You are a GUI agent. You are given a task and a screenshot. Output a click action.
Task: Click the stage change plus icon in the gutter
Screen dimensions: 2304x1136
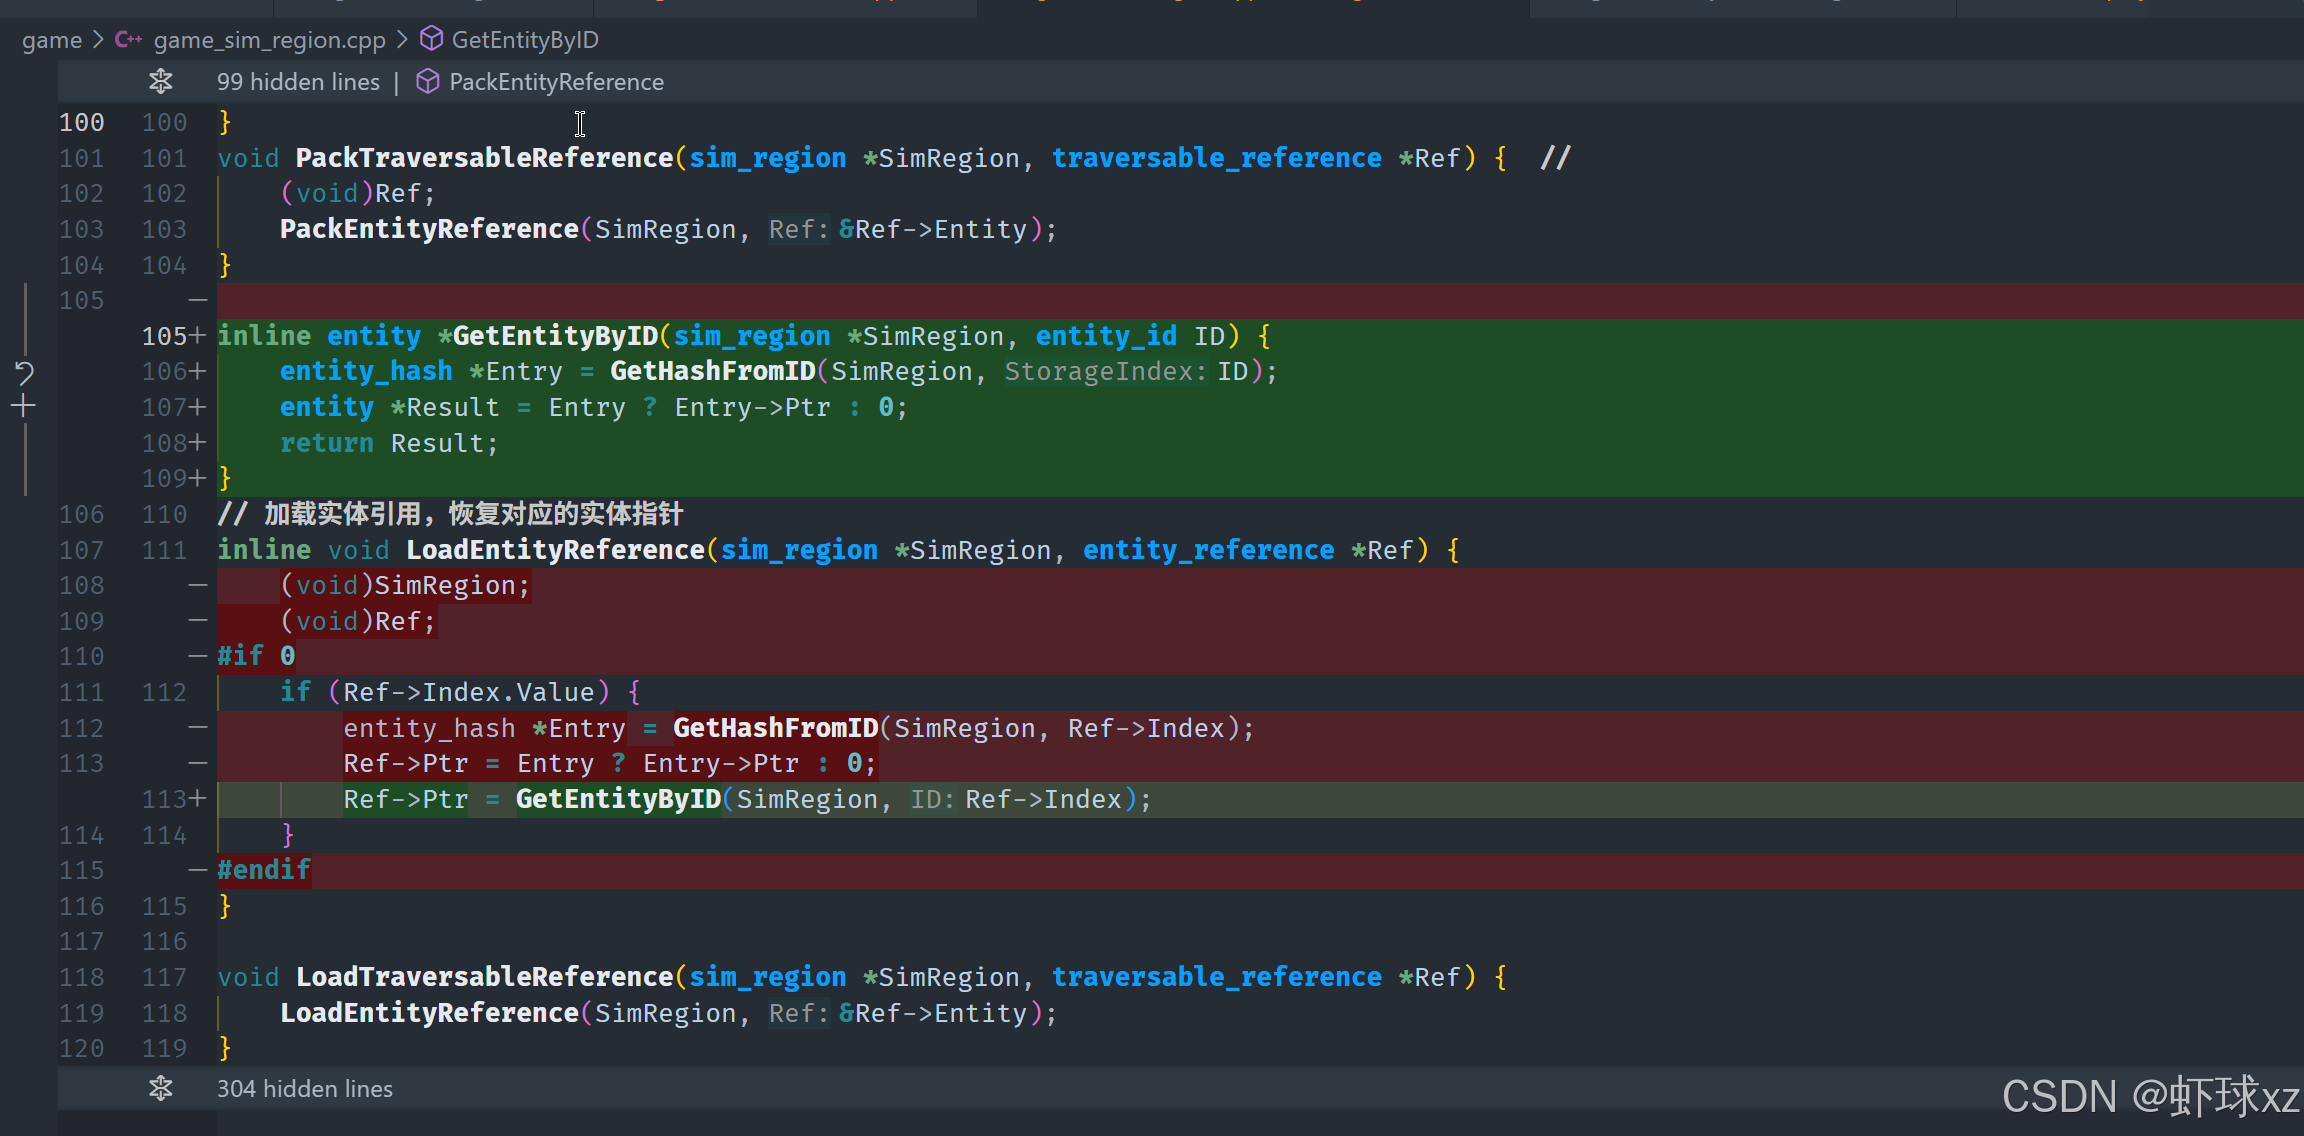coord(24,406)
